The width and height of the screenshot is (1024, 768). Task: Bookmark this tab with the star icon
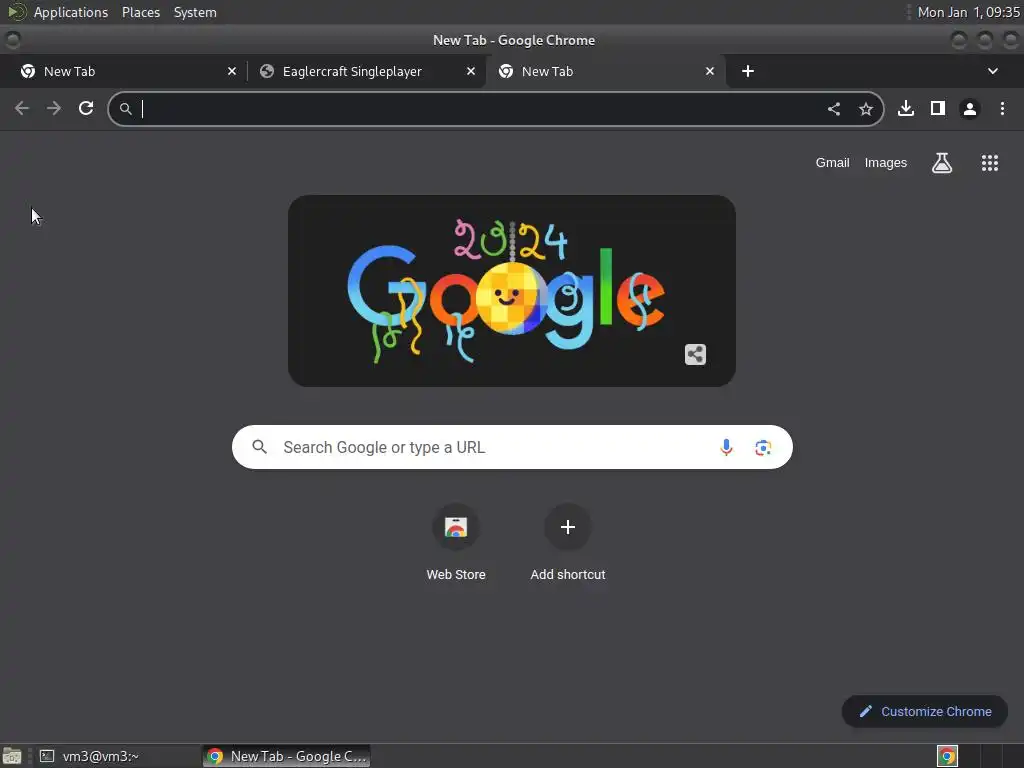pos(866,109)
